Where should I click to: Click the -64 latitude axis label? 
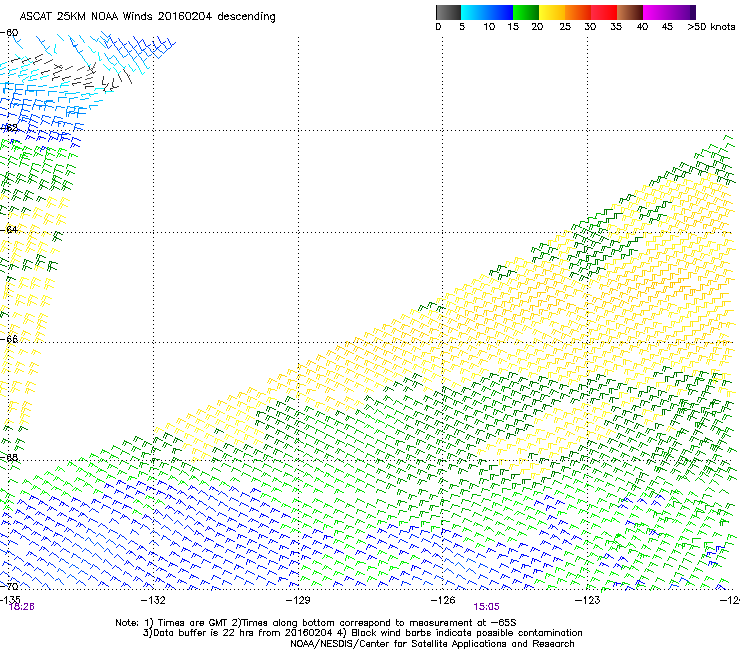tap(9, 230)
